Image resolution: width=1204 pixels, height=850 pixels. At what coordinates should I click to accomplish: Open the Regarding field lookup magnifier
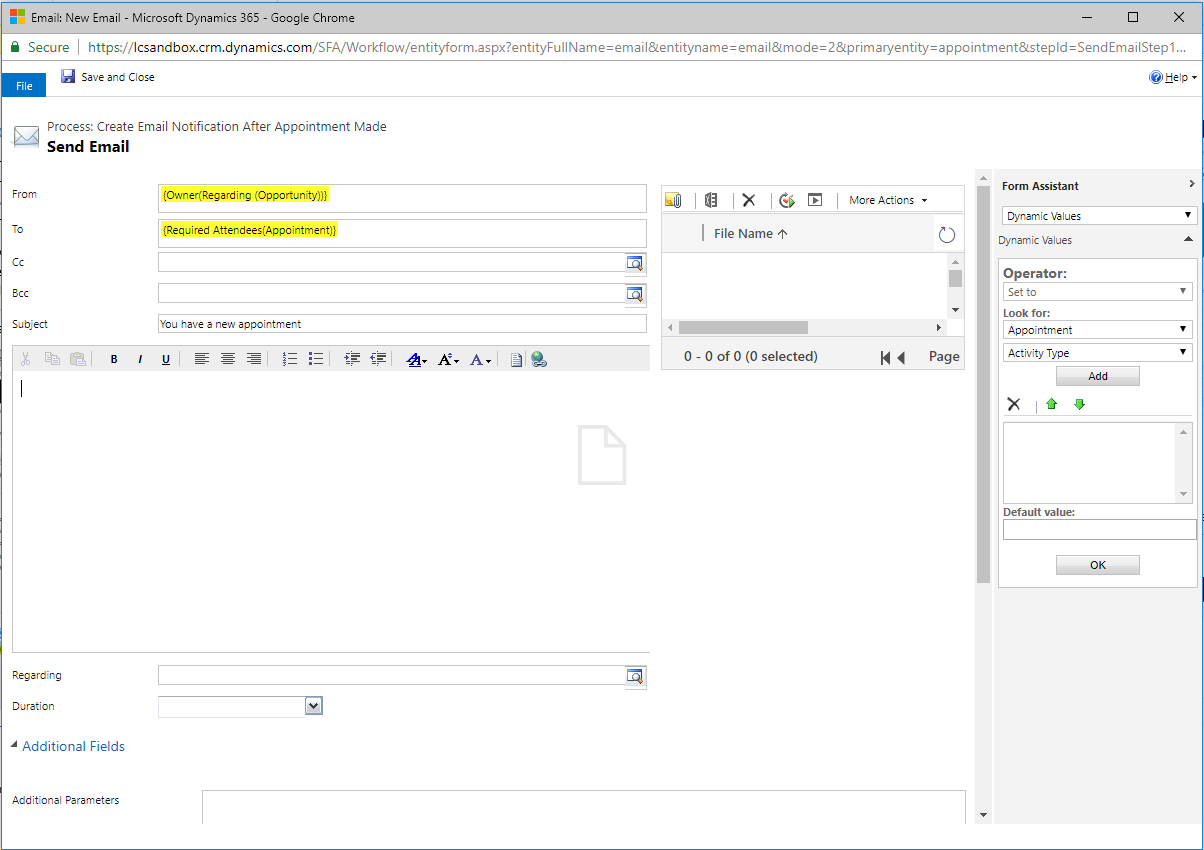pos(635,676)
